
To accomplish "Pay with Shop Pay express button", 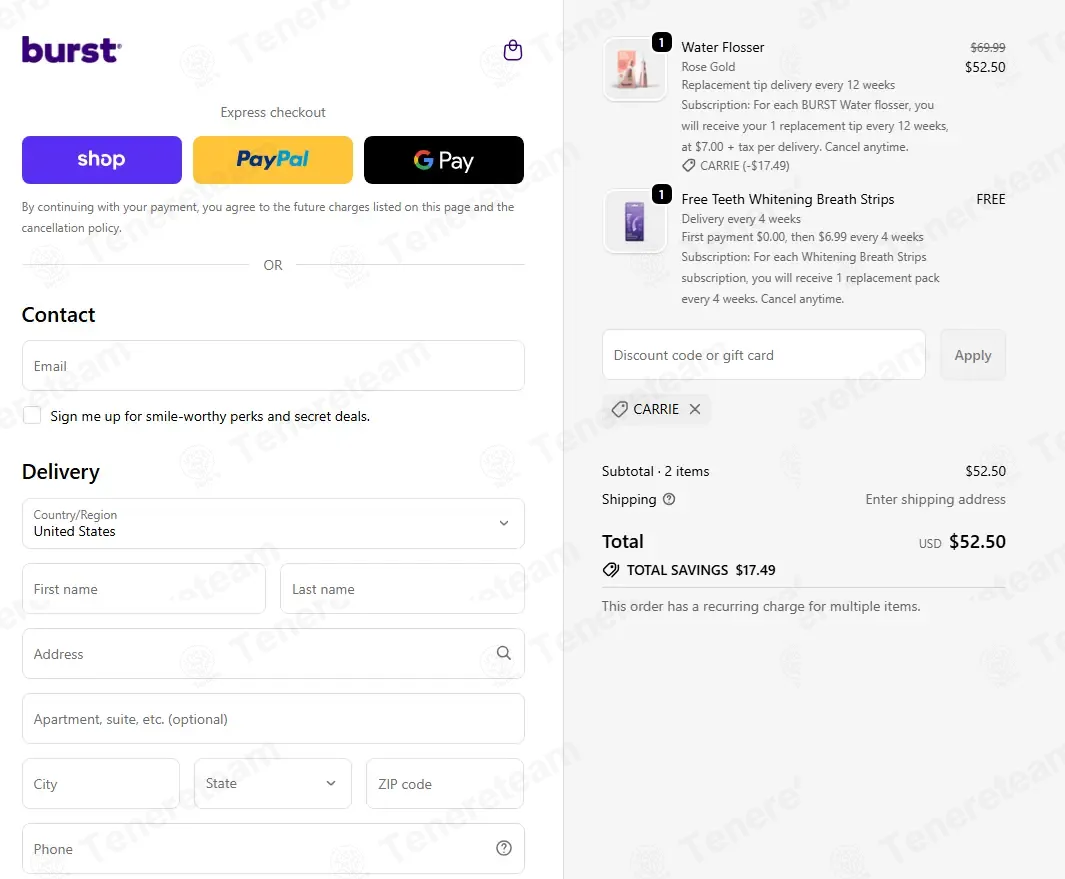I will tap(102, 160).
